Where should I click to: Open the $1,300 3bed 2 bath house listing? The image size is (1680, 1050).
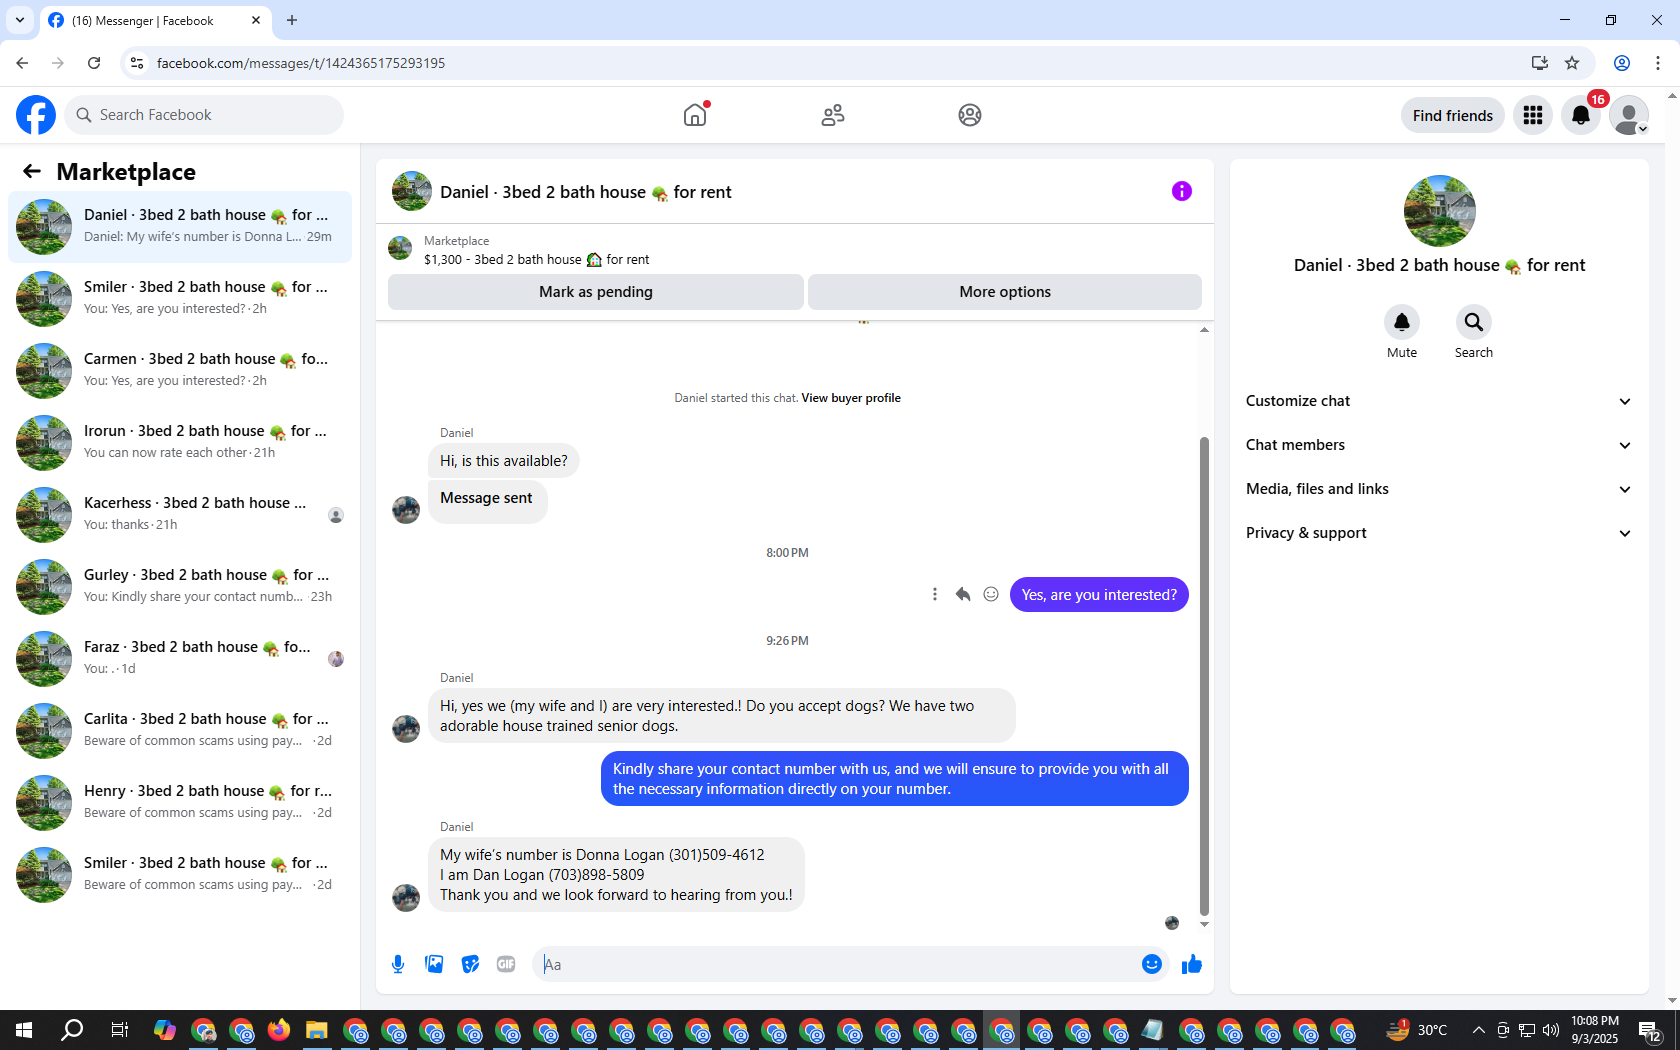point(536,259)
